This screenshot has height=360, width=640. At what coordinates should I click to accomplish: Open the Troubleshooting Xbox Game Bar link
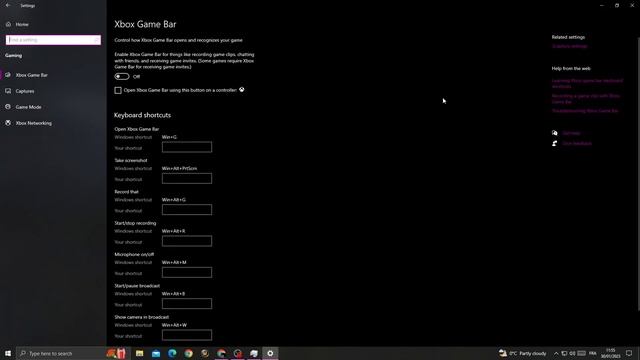tap(585, 111)
